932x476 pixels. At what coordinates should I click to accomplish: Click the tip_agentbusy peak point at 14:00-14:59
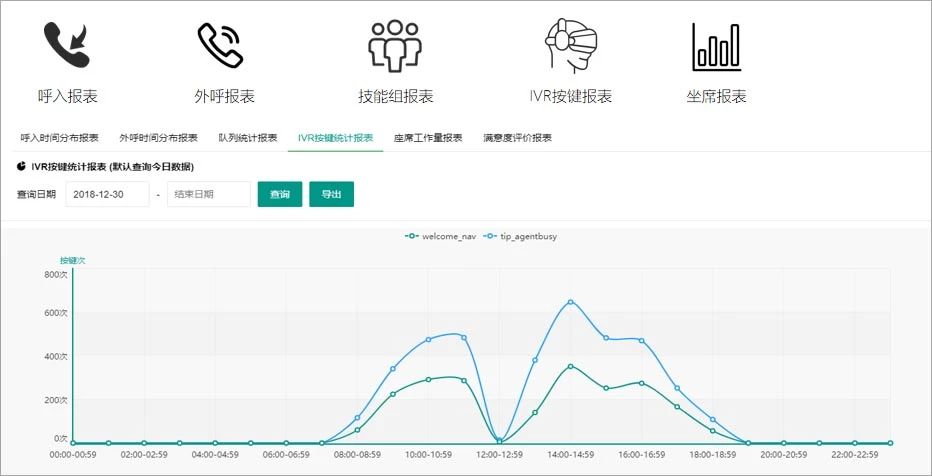570,302
